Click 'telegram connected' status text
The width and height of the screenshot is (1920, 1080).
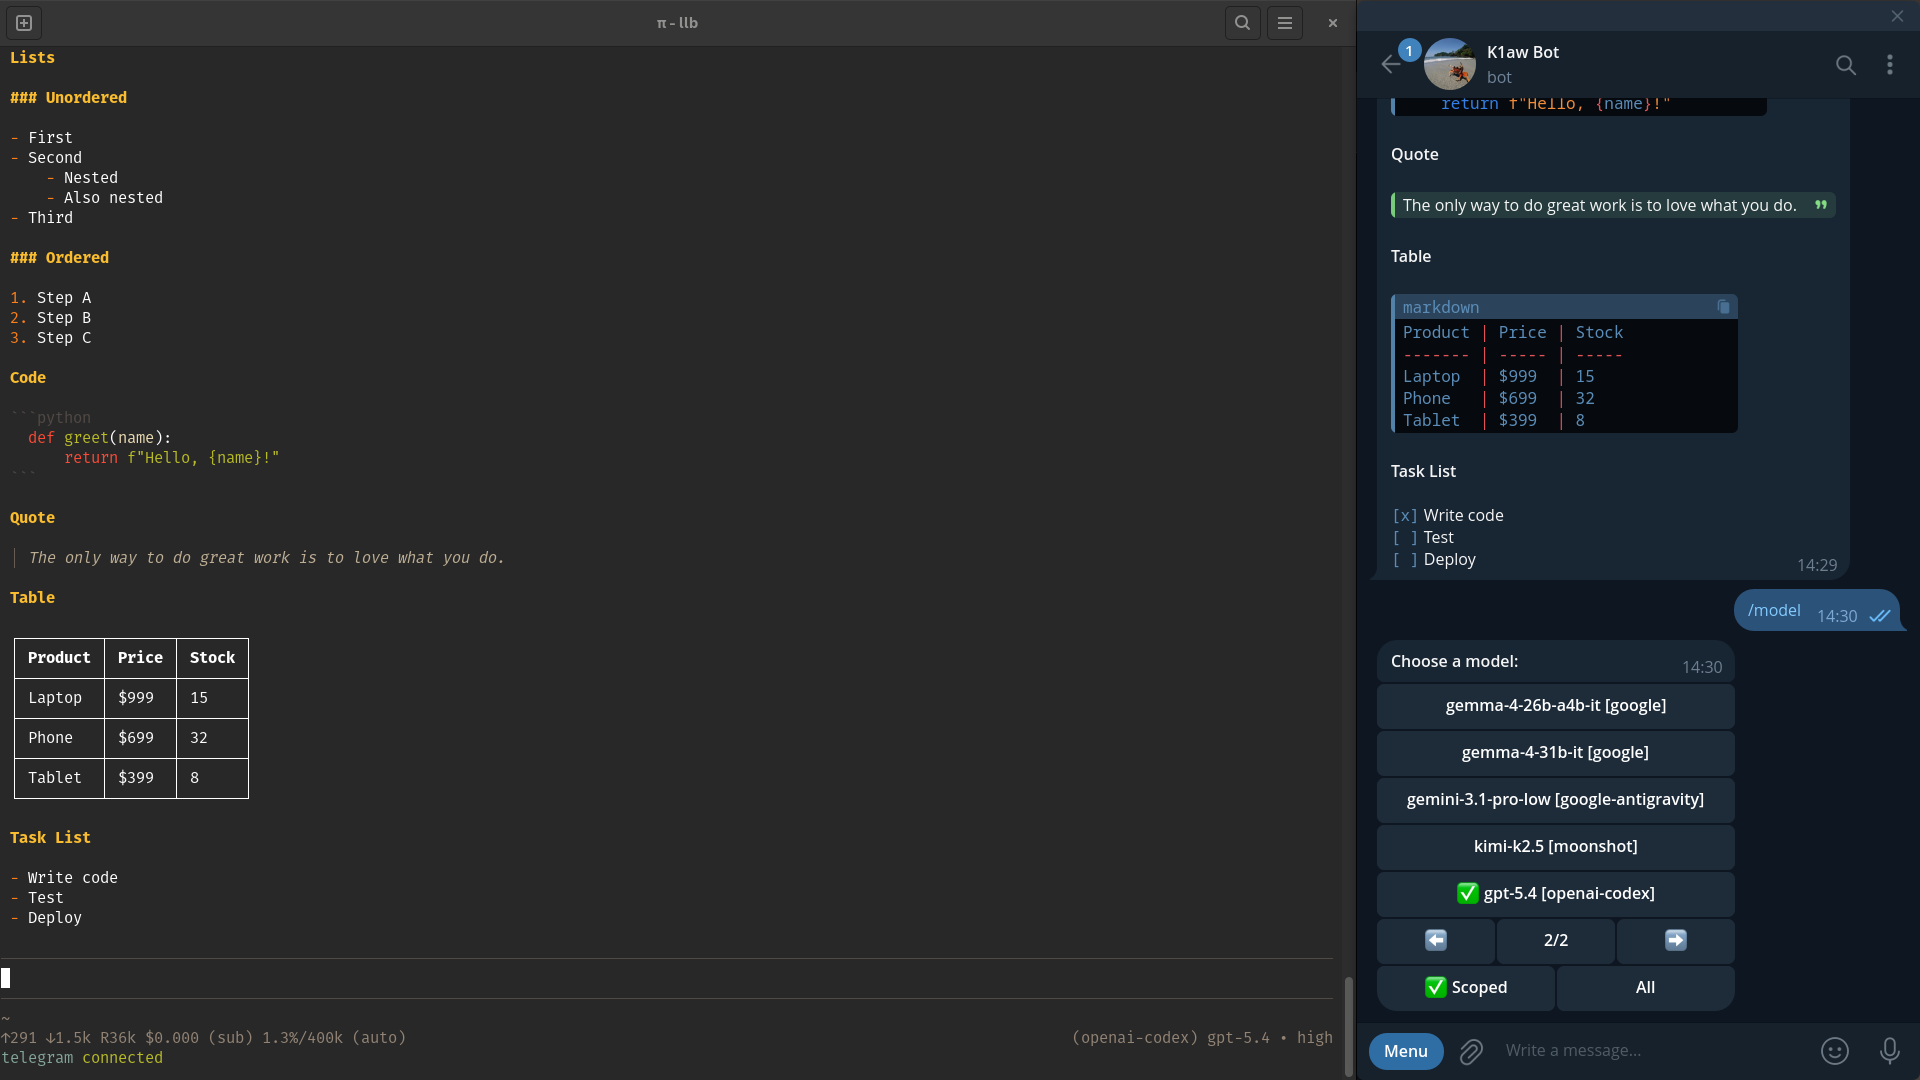tap(82, 1058)
